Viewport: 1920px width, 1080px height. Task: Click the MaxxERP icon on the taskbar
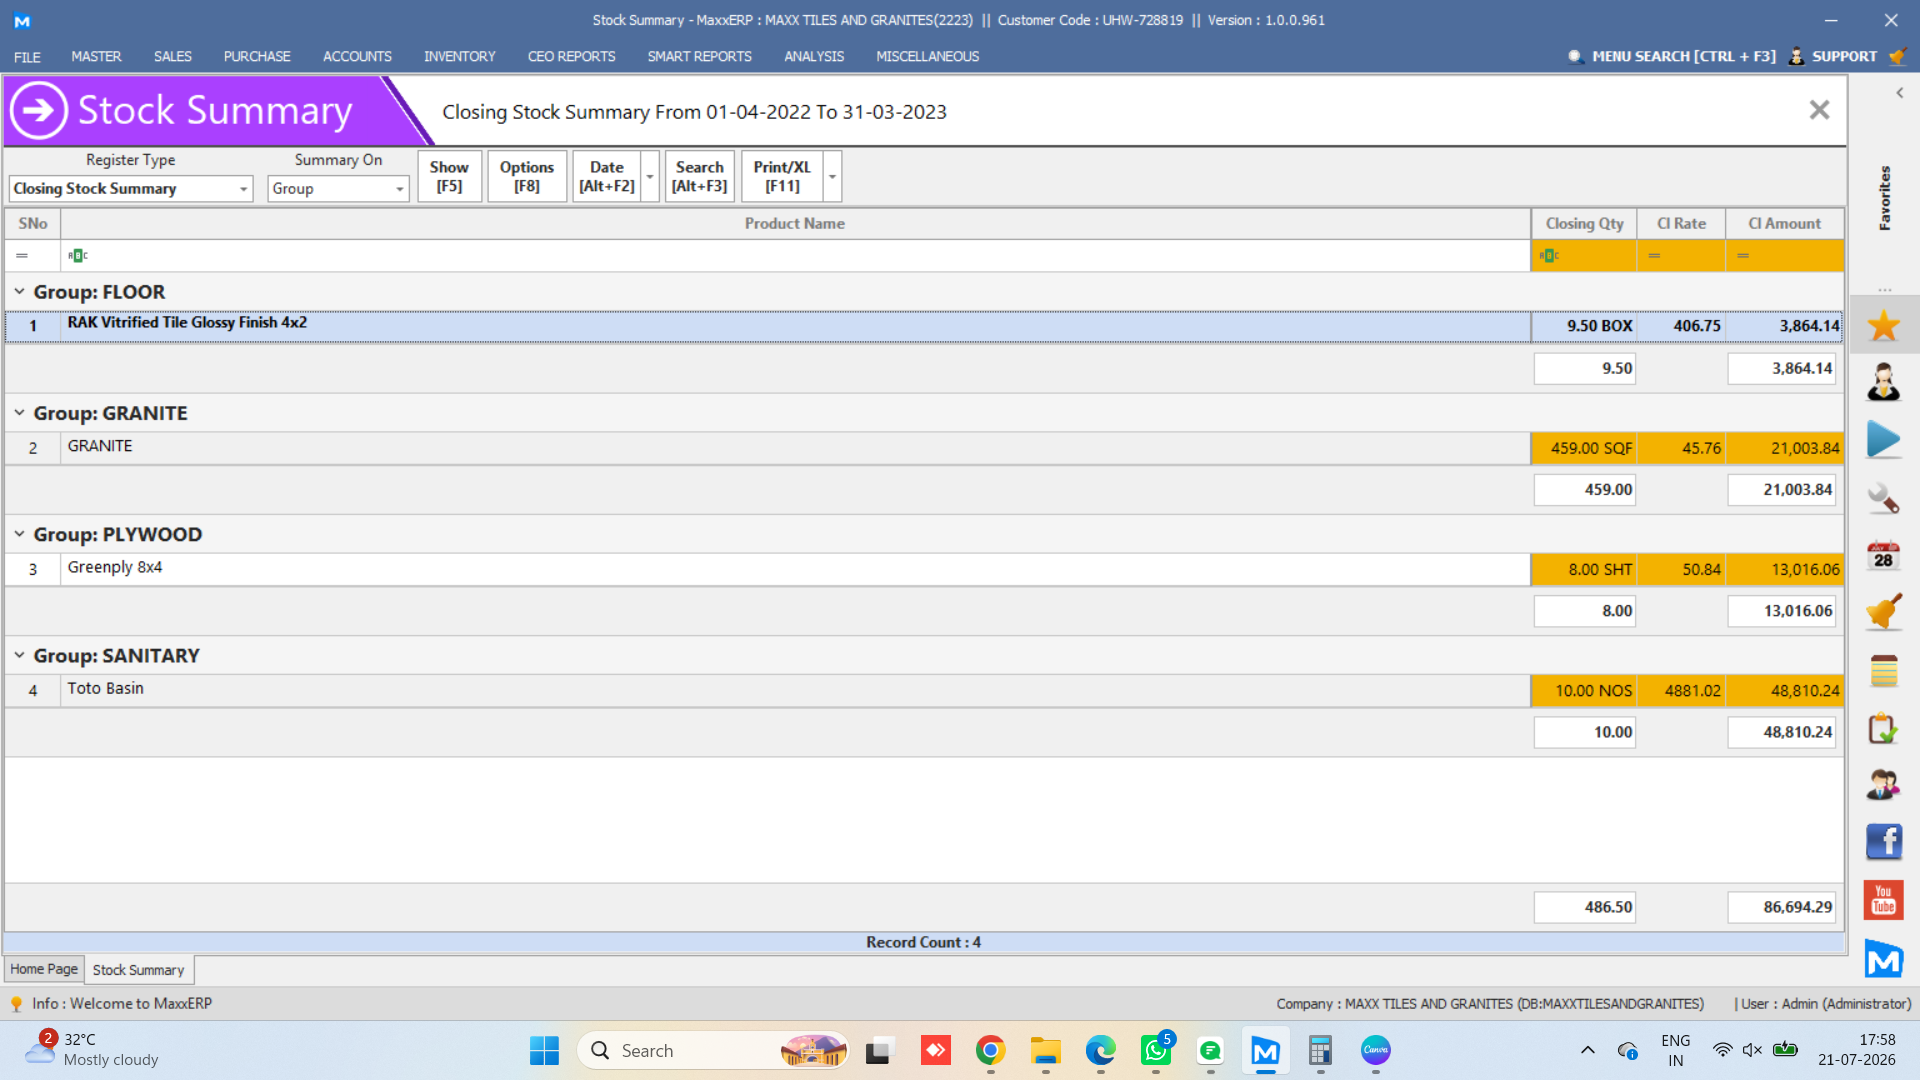pyautogui.click(x=1266, y=1051)
